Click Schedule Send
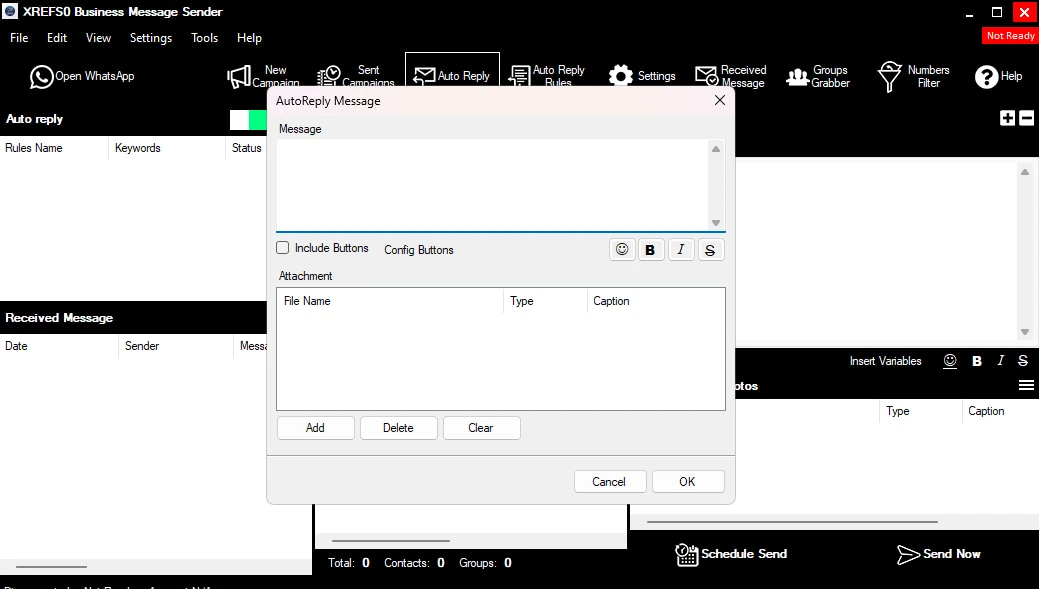Viewport: 1039px width, 589px height. tap(731, 555)
